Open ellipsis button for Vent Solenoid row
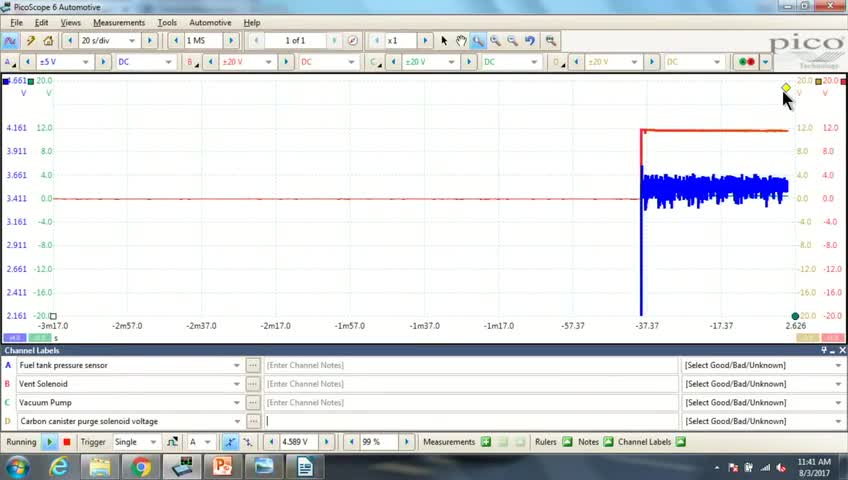 click(253, 384)
